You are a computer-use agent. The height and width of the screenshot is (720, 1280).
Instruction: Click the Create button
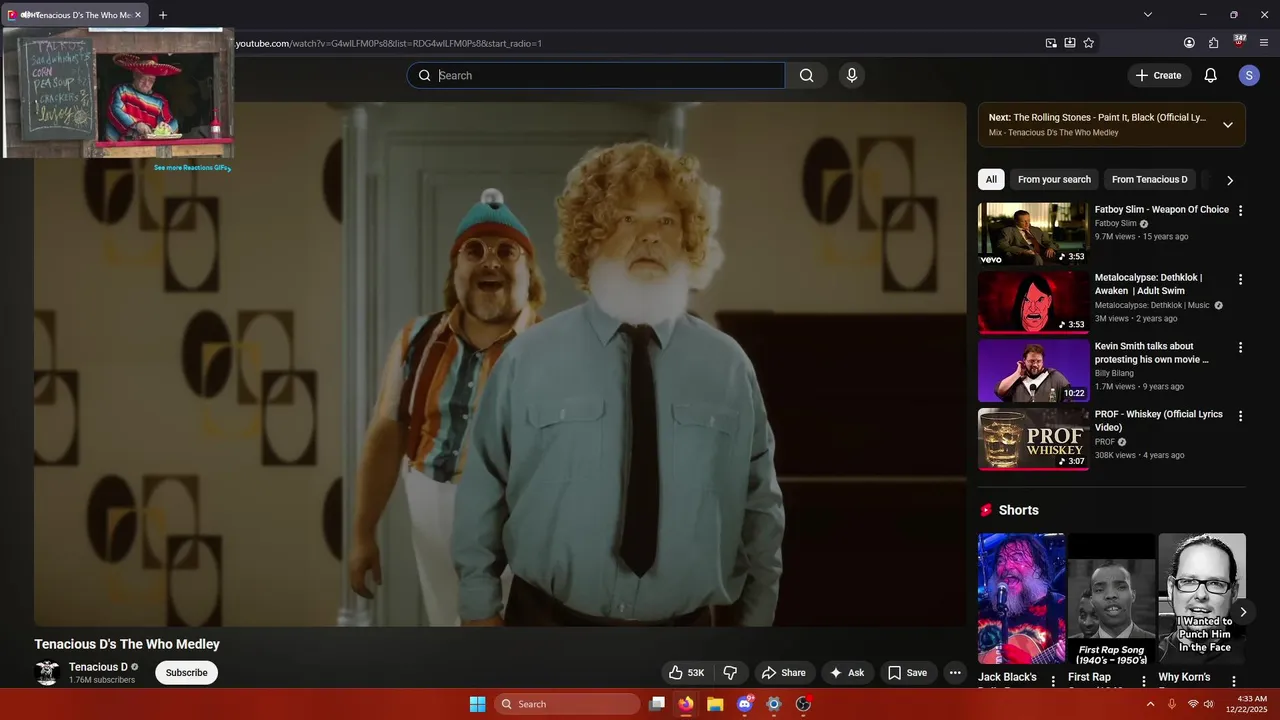pyautogui.click(x=1158, y=75)
